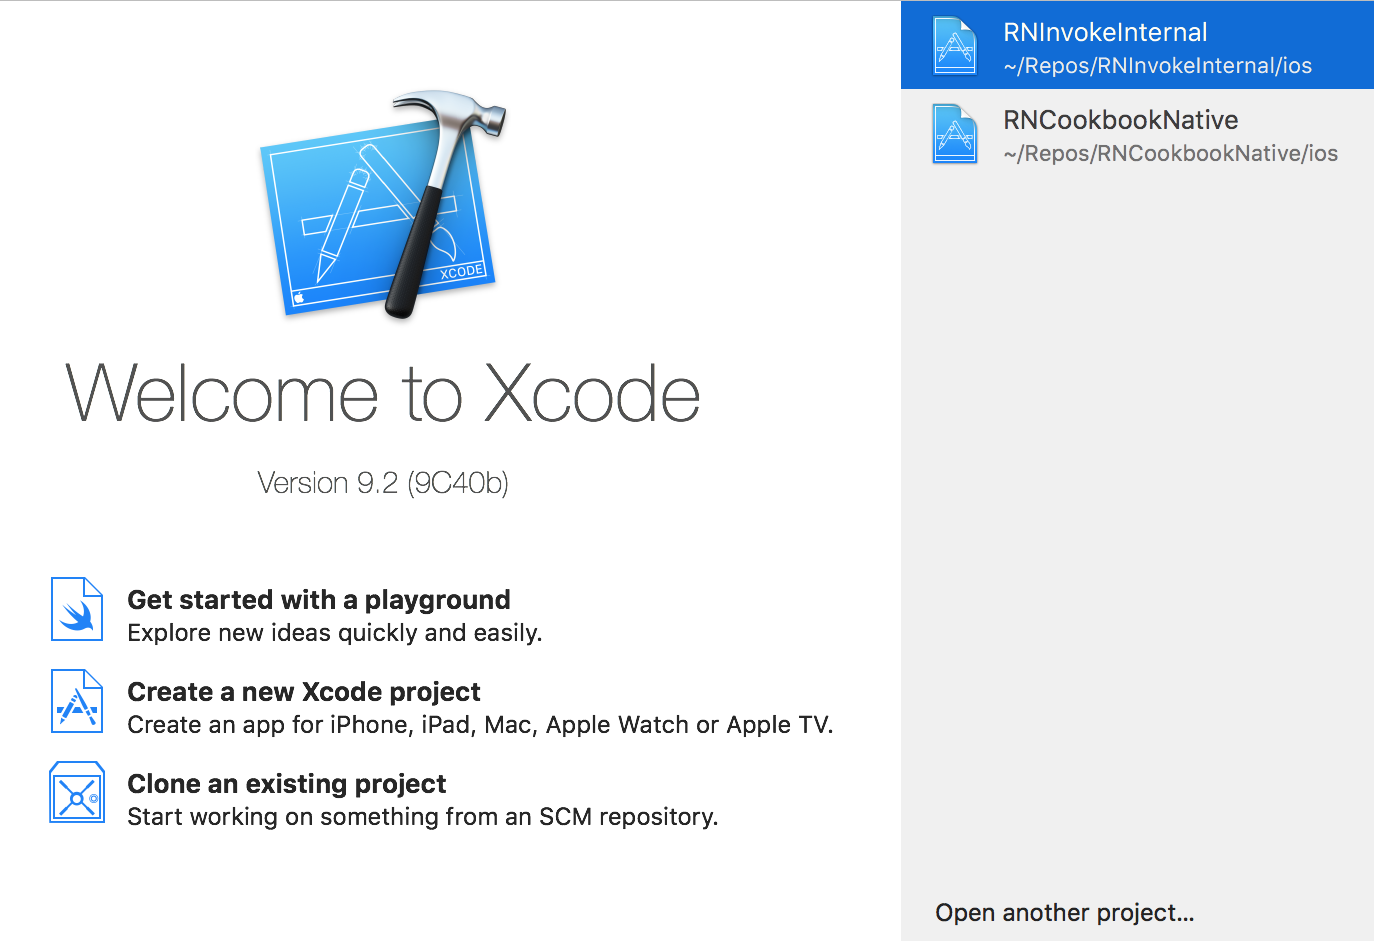1374x941 pixels.
Task: Click the ~/Repos/RNInvokeInternal/ios path text
Action: point(1157,66)
